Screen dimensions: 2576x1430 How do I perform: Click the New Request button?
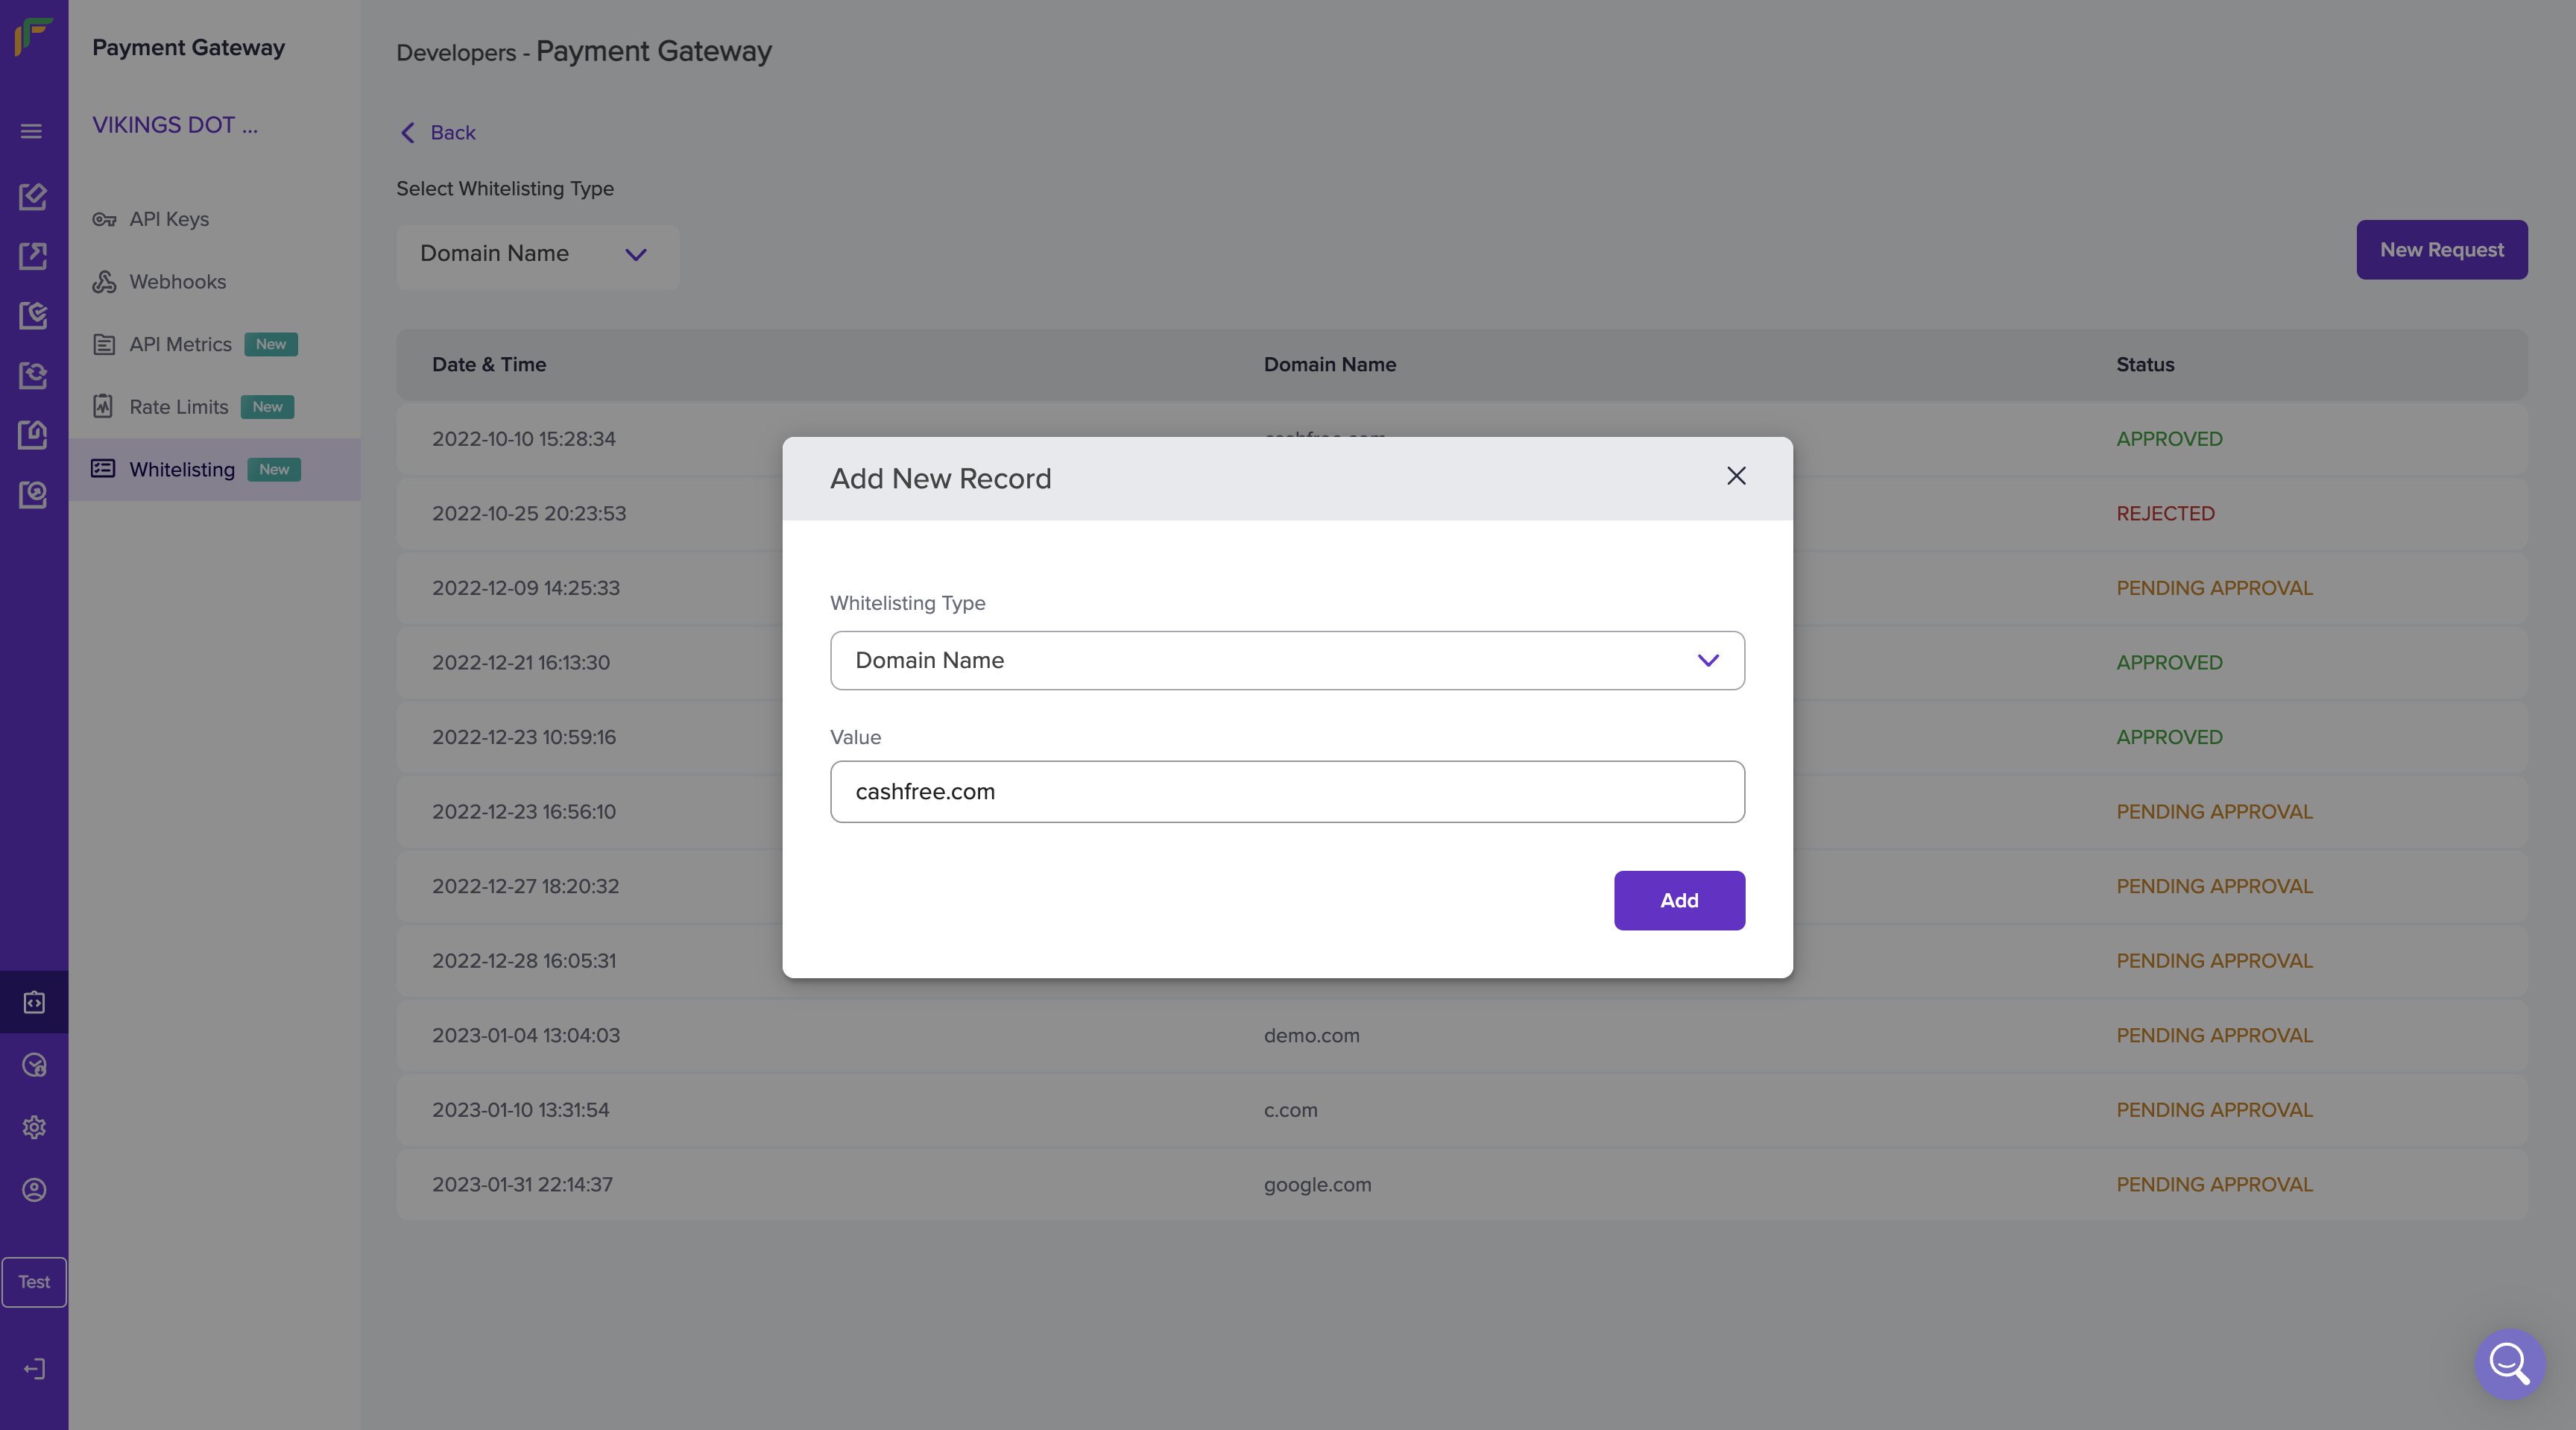(2441, 250)
